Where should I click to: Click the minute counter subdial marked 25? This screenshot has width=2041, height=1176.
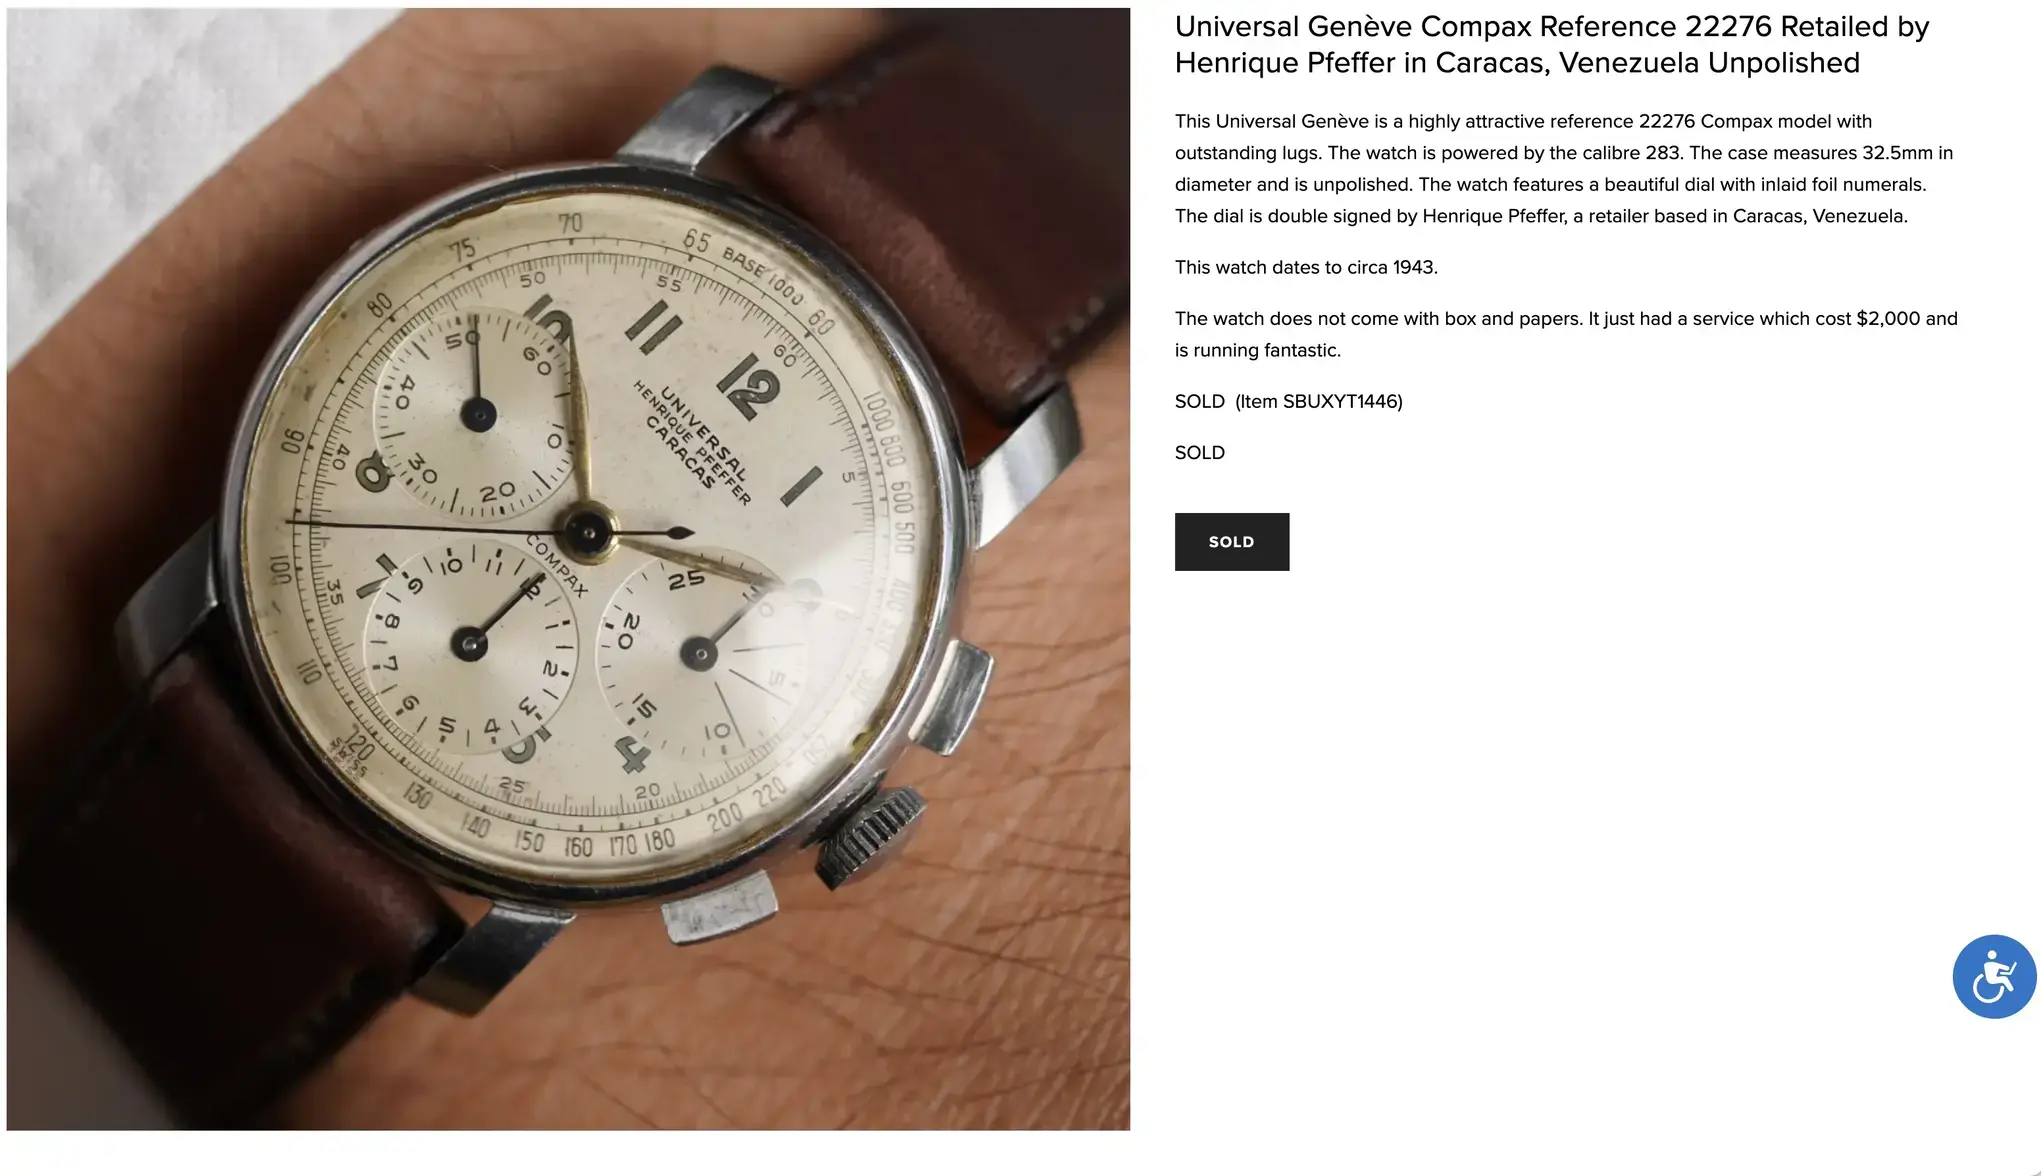coord(700,655)
